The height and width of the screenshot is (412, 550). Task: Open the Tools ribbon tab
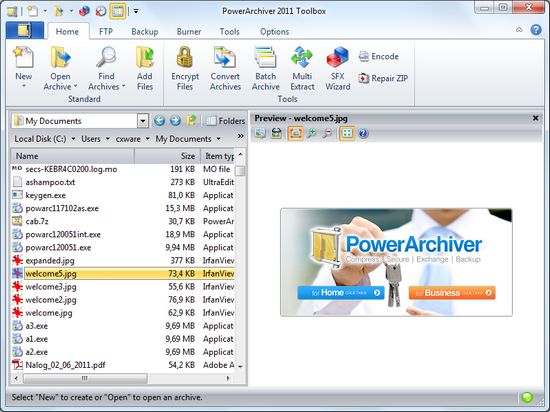(230, 32)
